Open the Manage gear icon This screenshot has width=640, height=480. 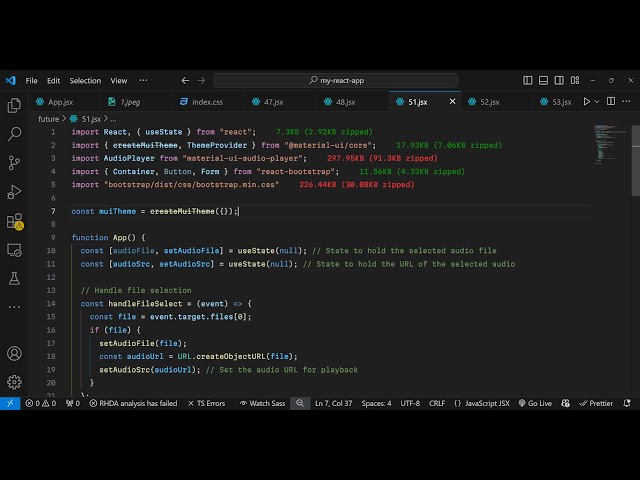(x=14, y=381)
